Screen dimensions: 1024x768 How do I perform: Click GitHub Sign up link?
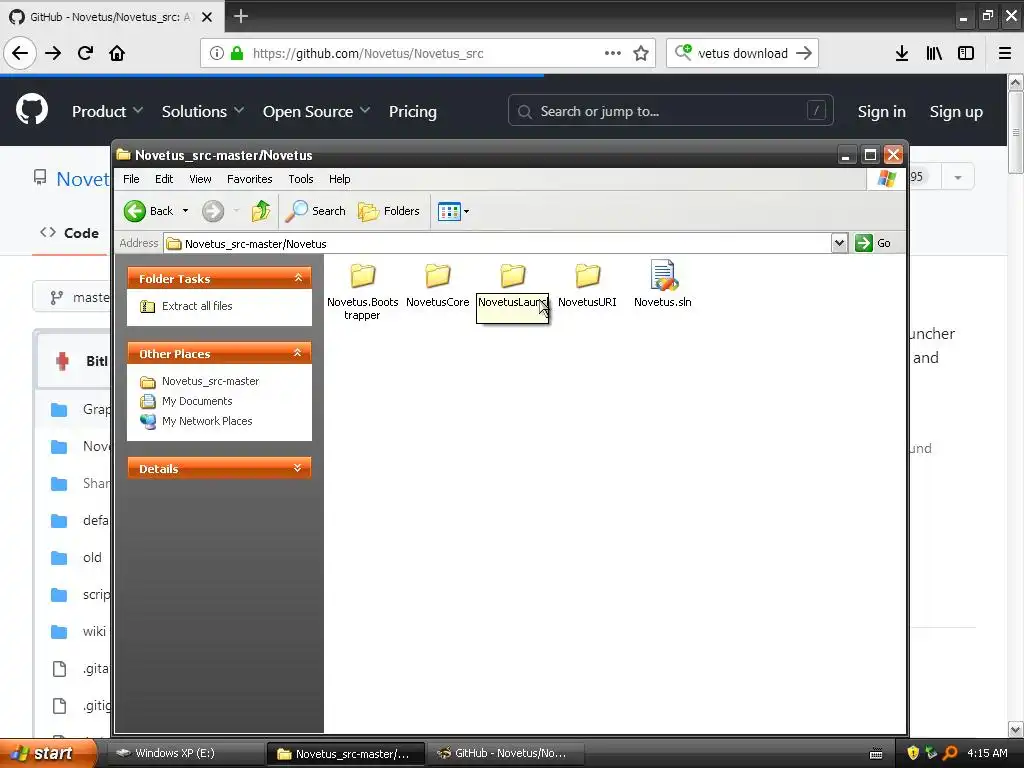pos(956,112)
